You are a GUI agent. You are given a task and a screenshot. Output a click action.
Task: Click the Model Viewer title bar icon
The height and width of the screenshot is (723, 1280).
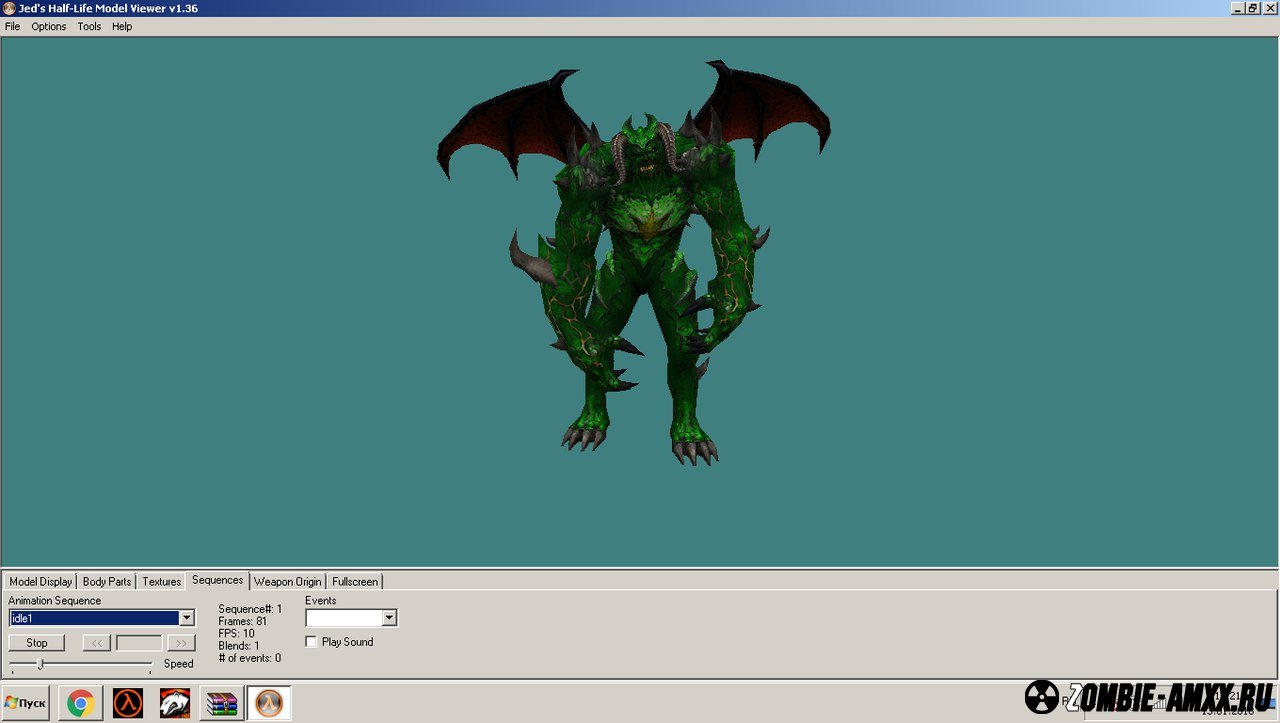click(x=9, y=8)
